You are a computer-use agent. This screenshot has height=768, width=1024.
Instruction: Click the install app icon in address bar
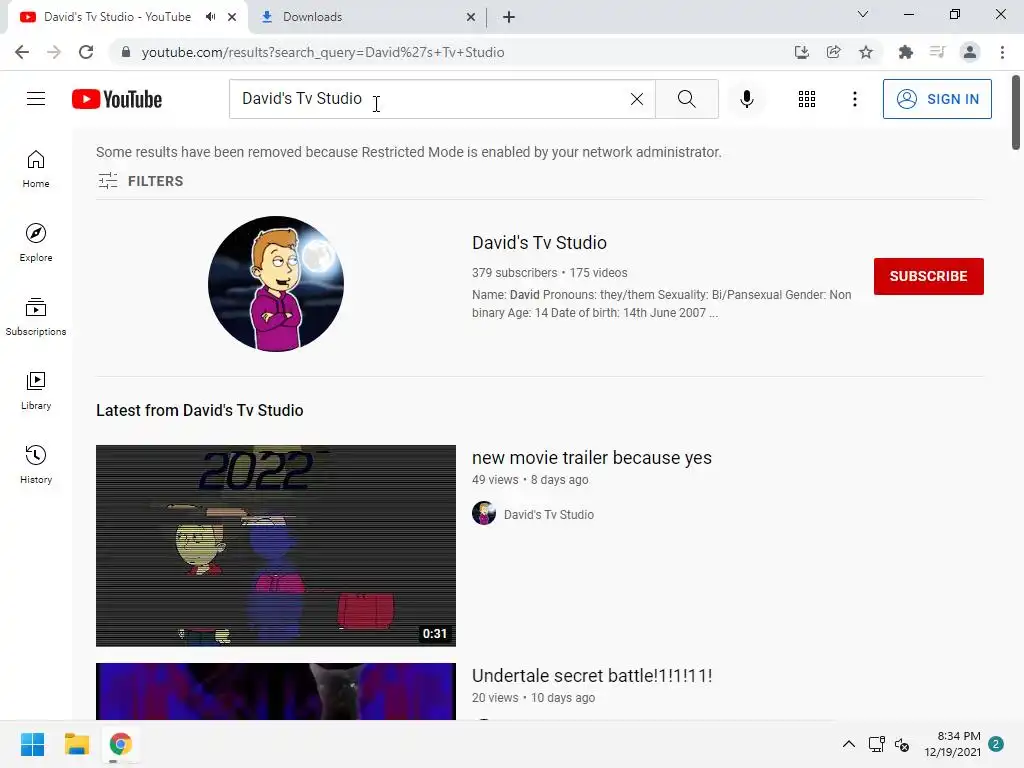(801, 52)
